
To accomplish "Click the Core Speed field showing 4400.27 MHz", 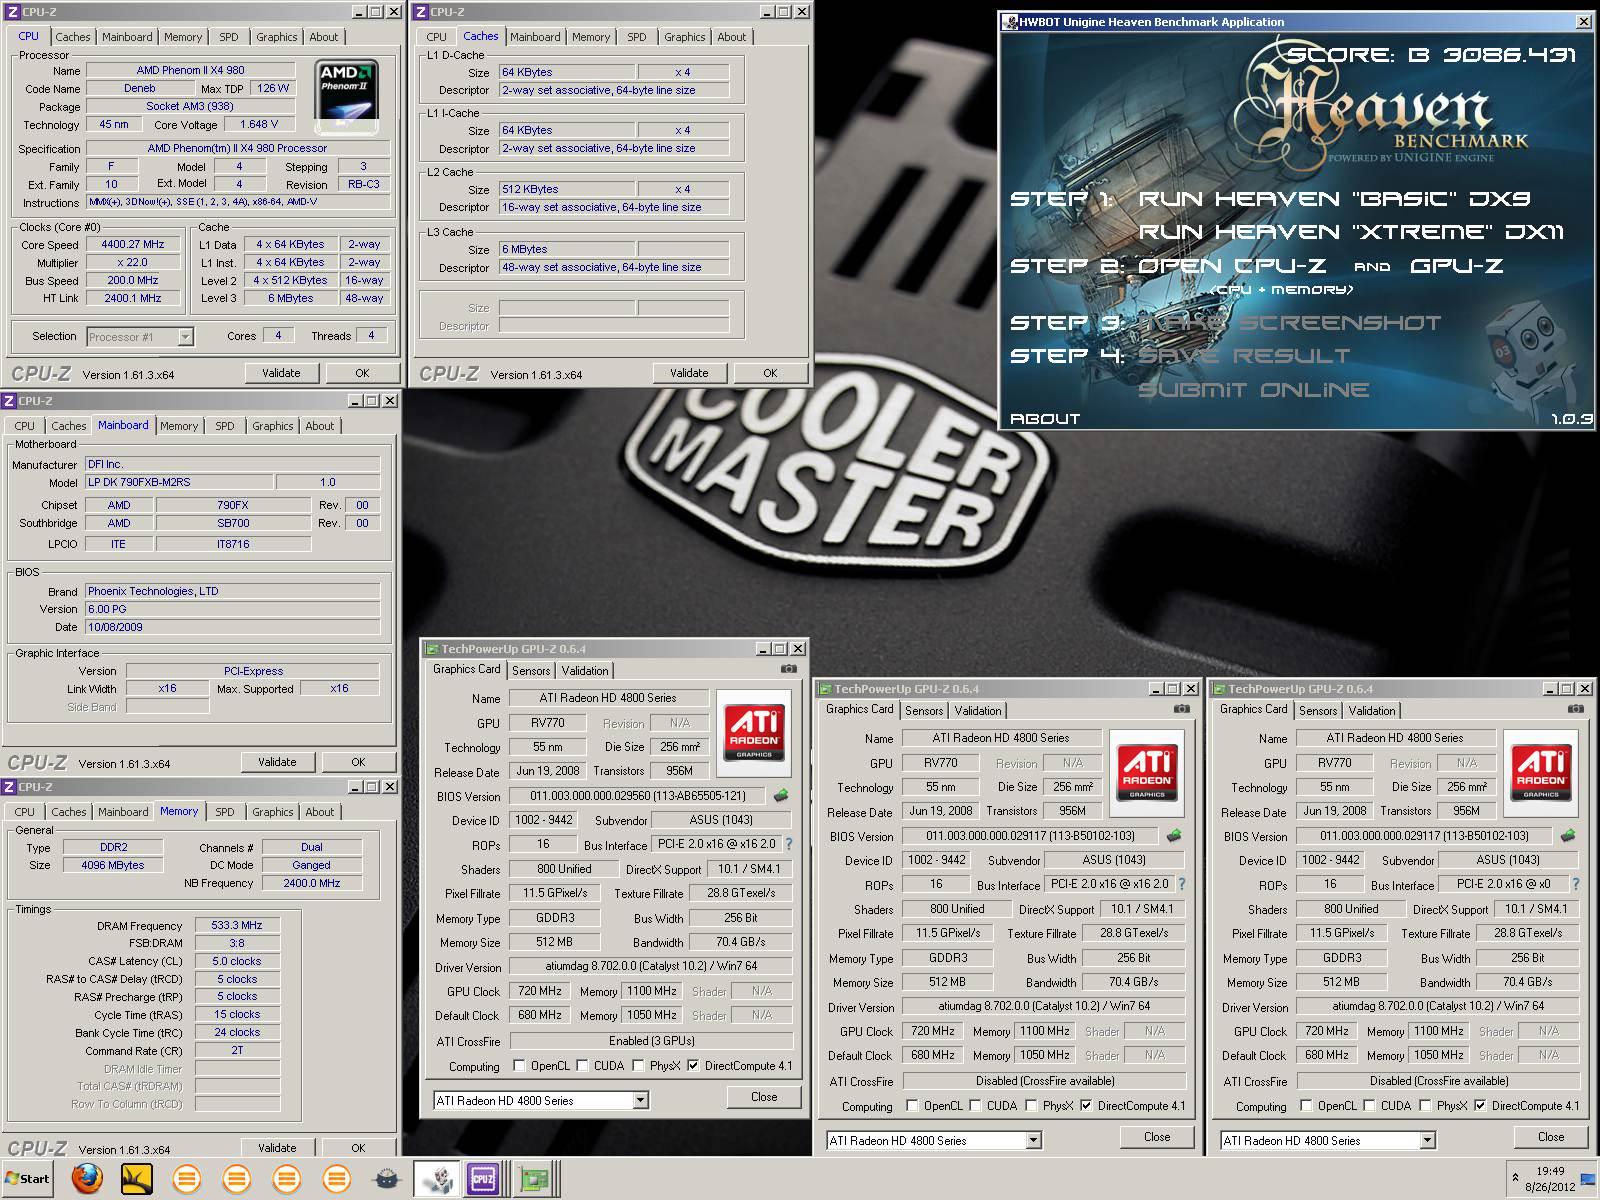I will 133,244.
